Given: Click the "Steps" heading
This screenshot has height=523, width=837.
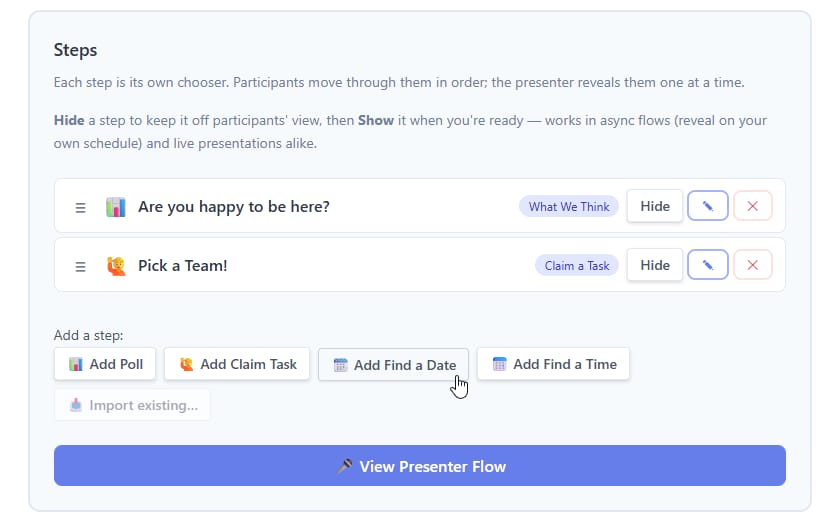Looking at the screenshot, I should (75, 50).
